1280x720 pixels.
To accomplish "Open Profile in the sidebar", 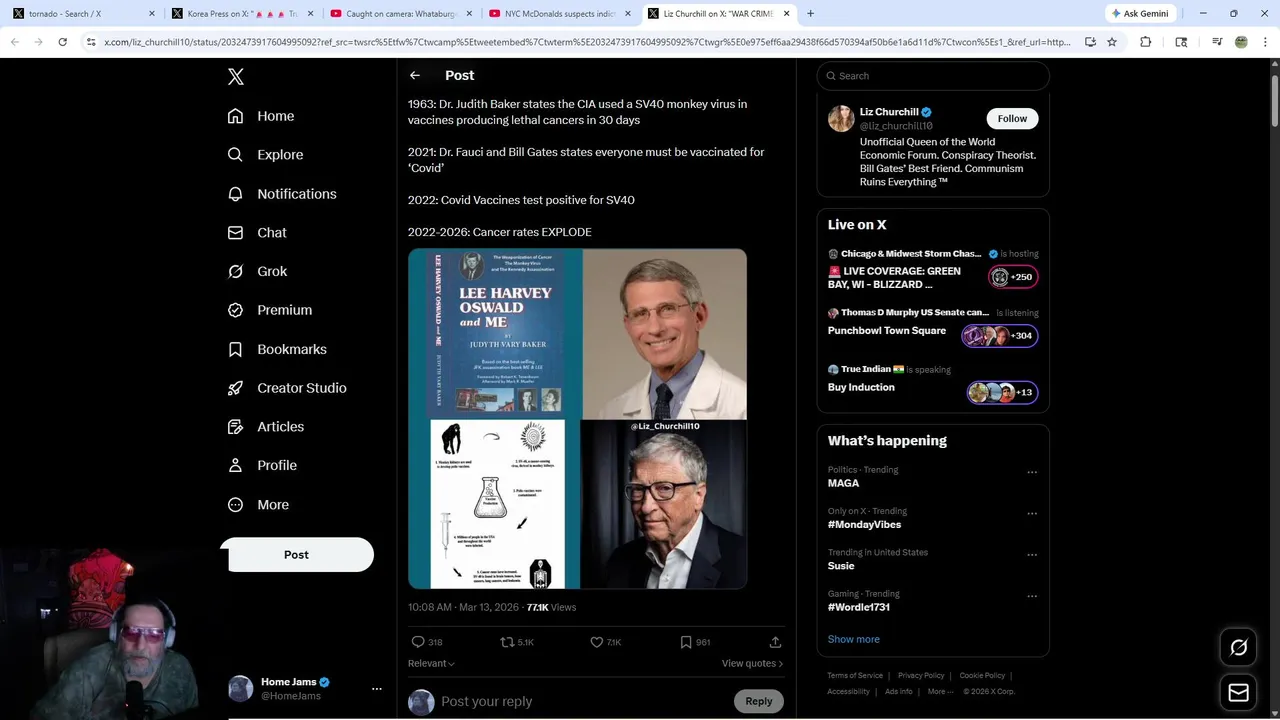I will (262, 465).
